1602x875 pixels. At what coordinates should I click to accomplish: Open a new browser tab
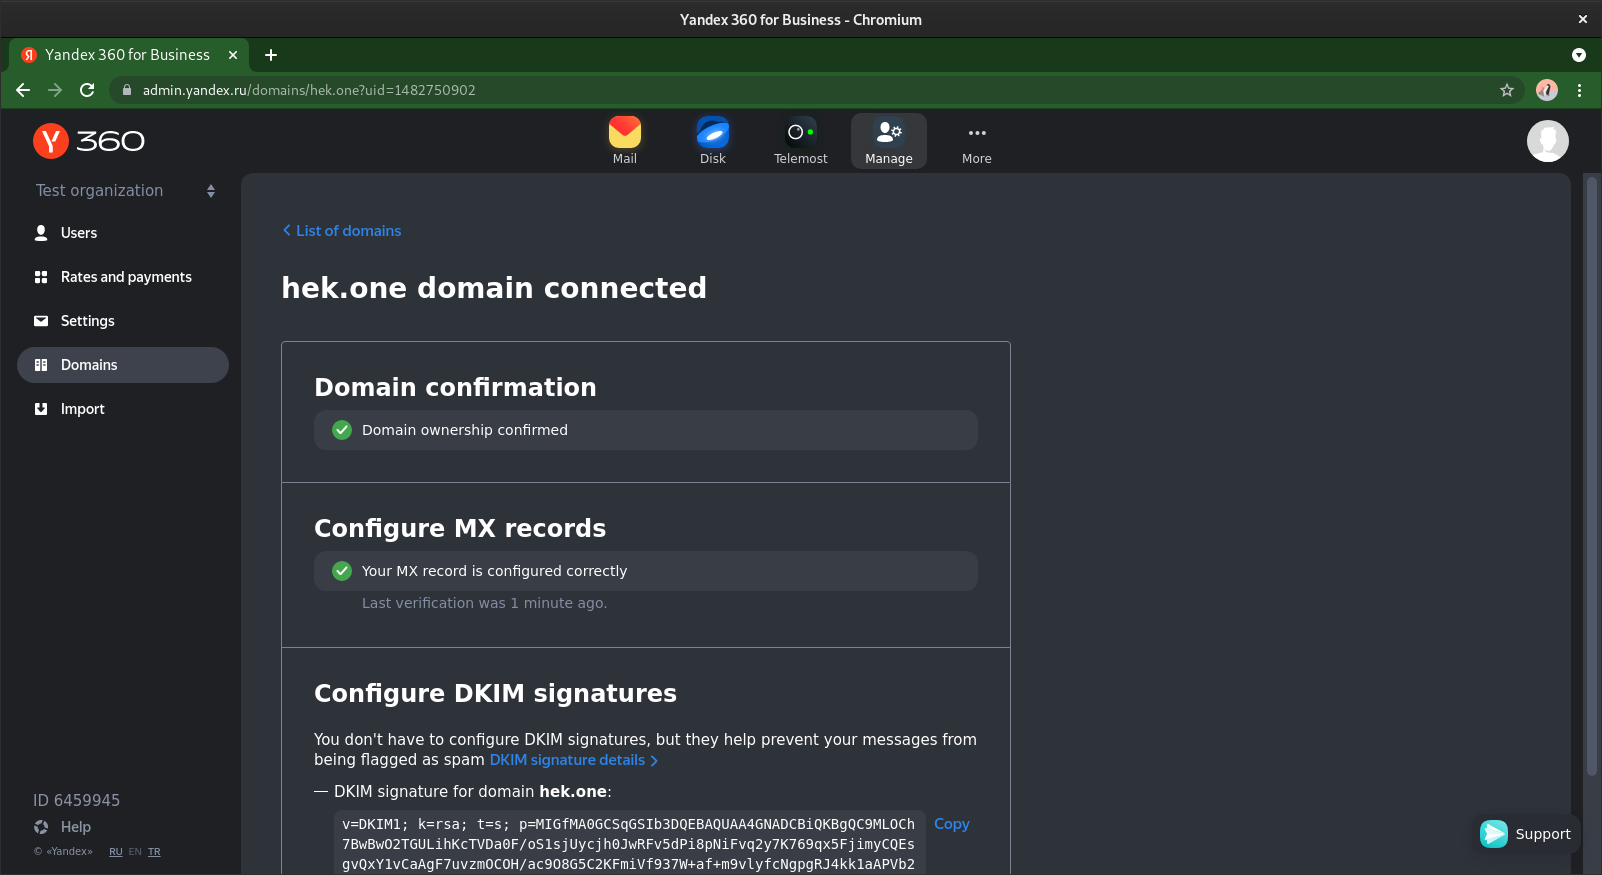271,55
